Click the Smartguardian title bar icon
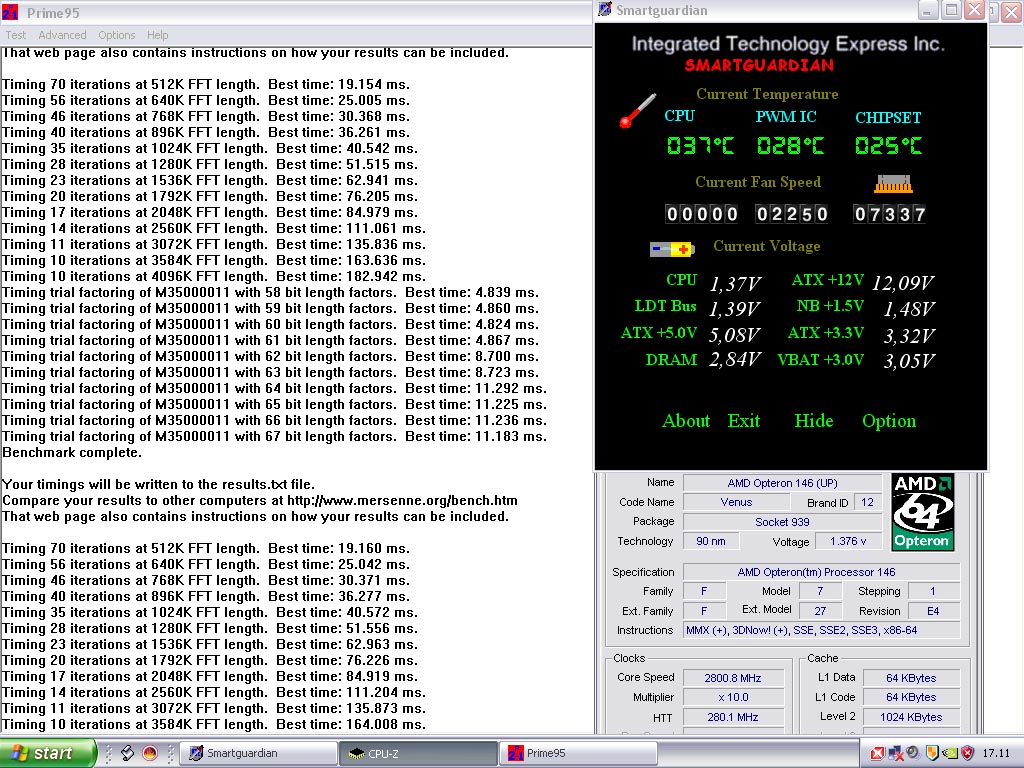 tap(605, 9)
